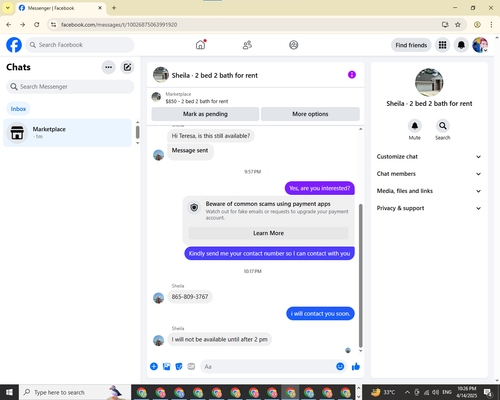This screenshot has width=500, height=400.
Task: Show hidden system tray icons
Action: pyautogui.click(x=407, y=392)
